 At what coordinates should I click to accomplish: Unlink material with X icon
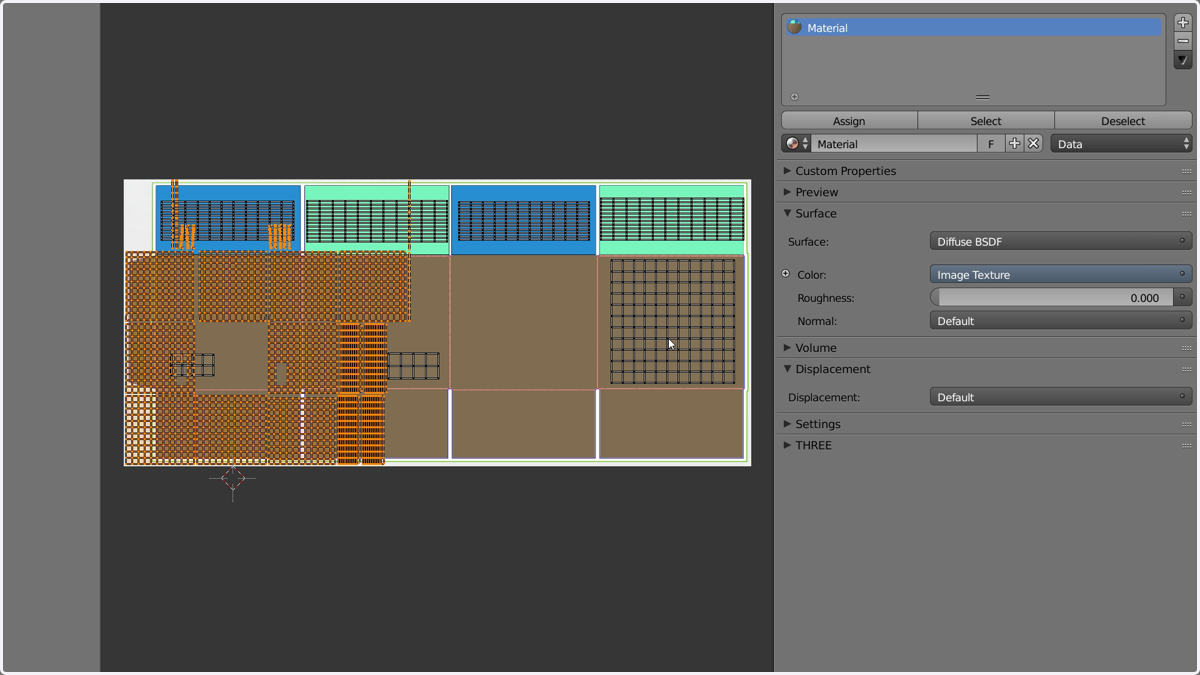(x=1034, y=144)
